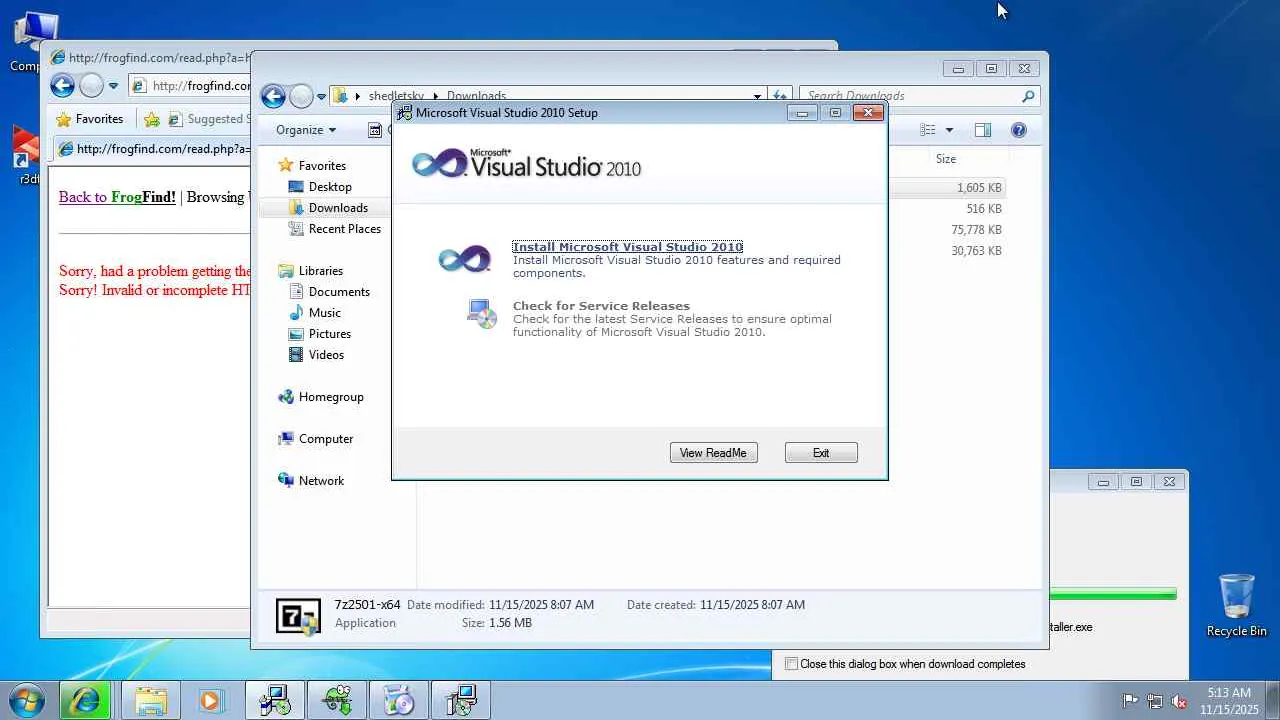Change the view with the Explorer view icon
1280x720 pixels.
pyautogui.click(x=928, y=130)
